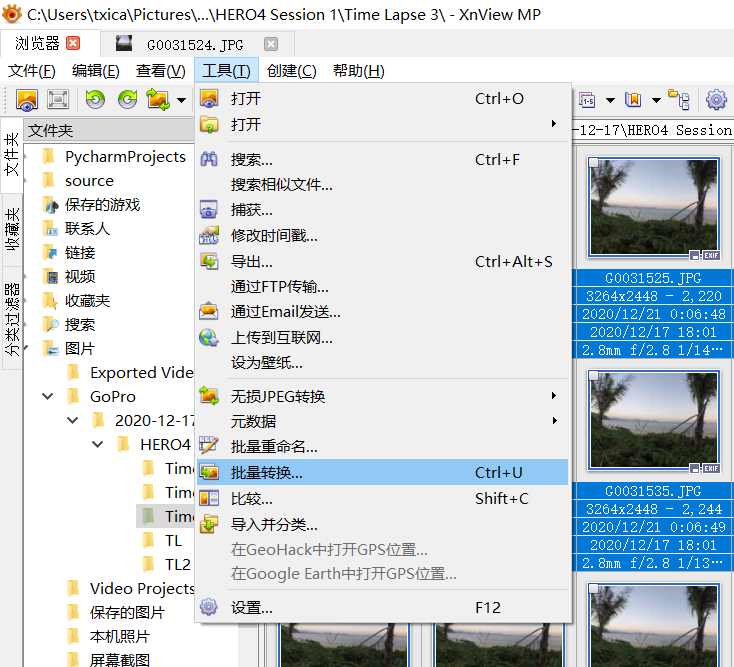The image size is (734, 667).
Task: Tick the checkbox on G0031535.JPG thumbnail
Action: click(593, 377)
